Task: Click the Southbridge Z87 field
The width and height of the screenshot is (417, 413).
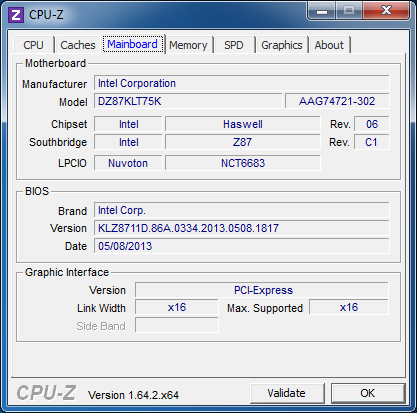Action: tap(243, 142)
